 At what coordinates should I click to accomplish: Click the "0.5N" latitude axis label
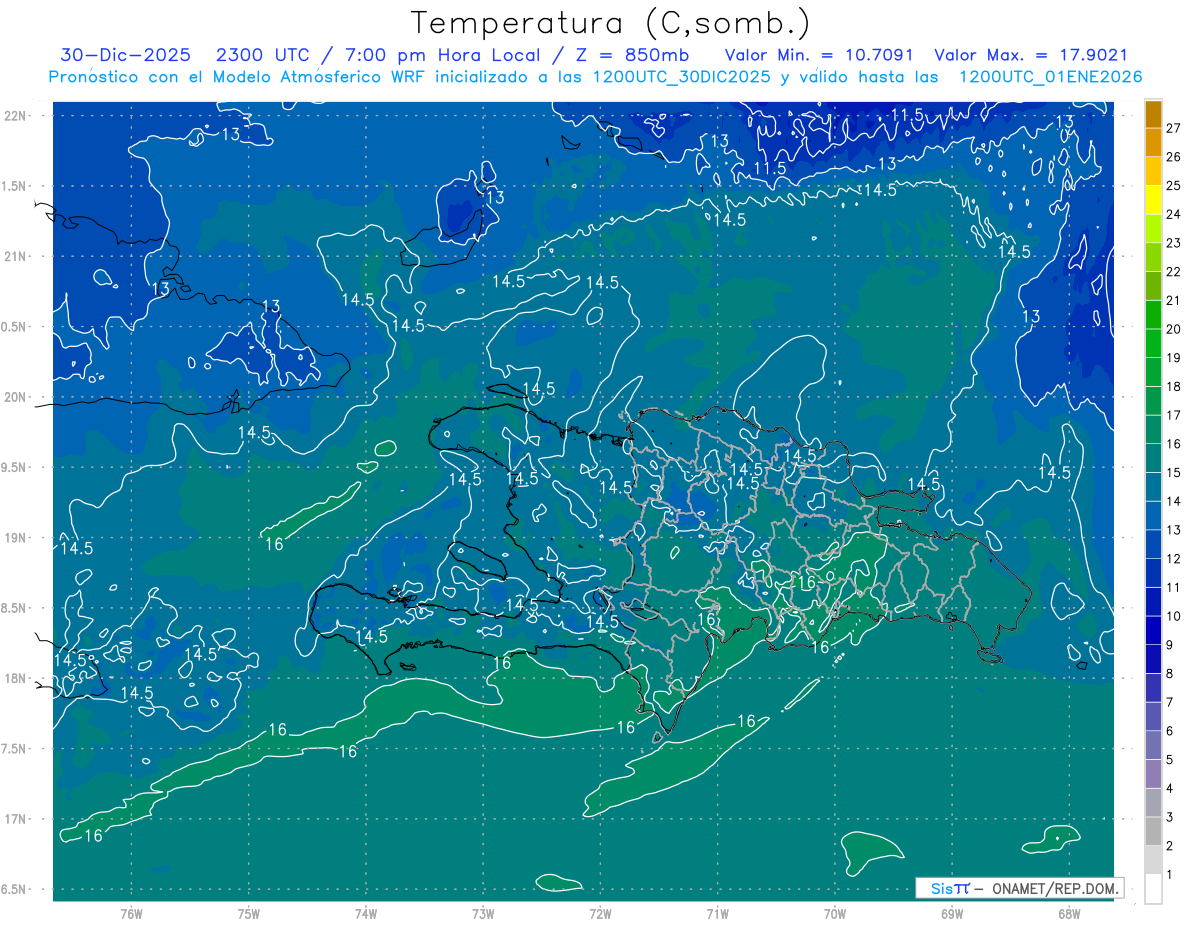[x=15, y=327]
